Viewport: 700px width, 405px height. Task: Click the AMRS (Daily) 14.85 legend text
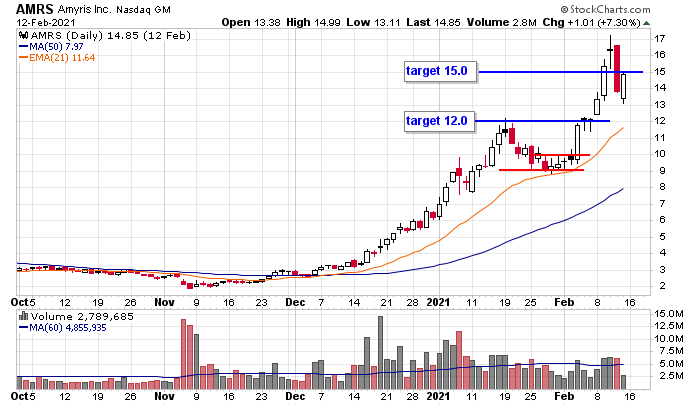[x=110, y=35]
